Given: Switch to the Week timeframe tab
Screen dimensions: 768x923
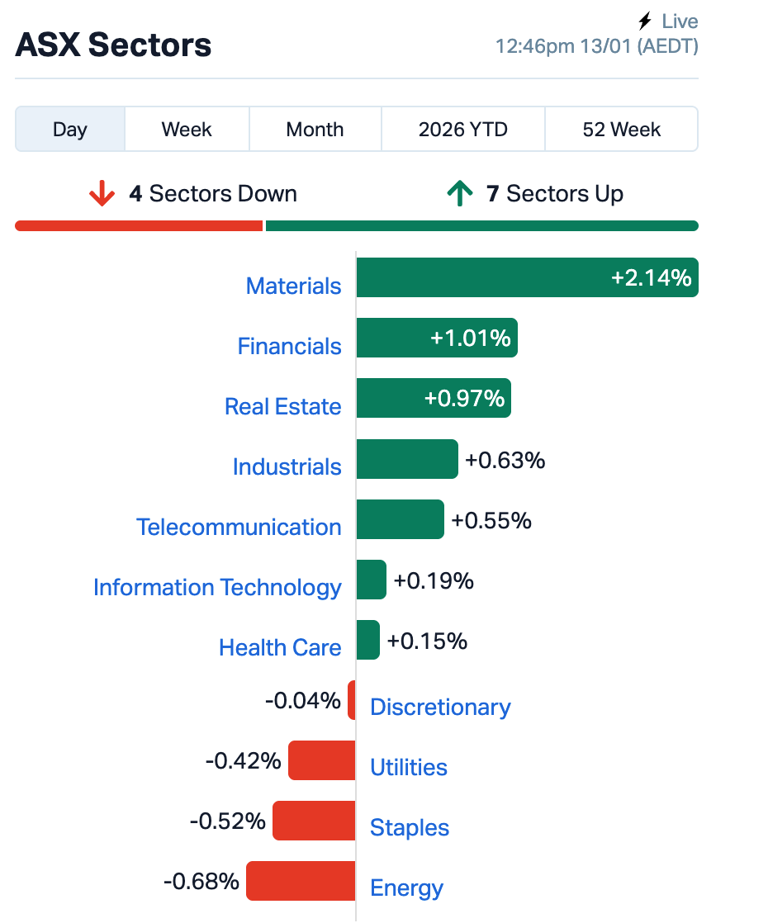Looking at the screenshot, I should (187, 129).
